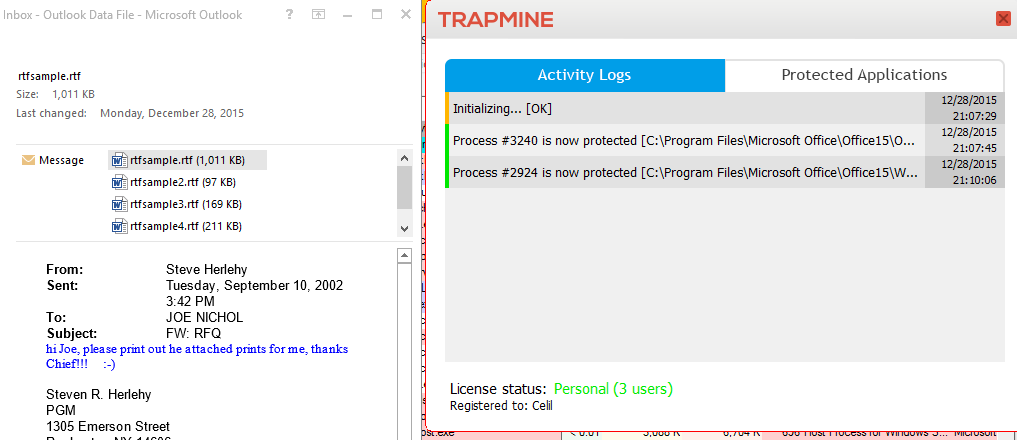Close the Outlook window
The height and width of the screenshot is (440, 1017).
point(406,14)
